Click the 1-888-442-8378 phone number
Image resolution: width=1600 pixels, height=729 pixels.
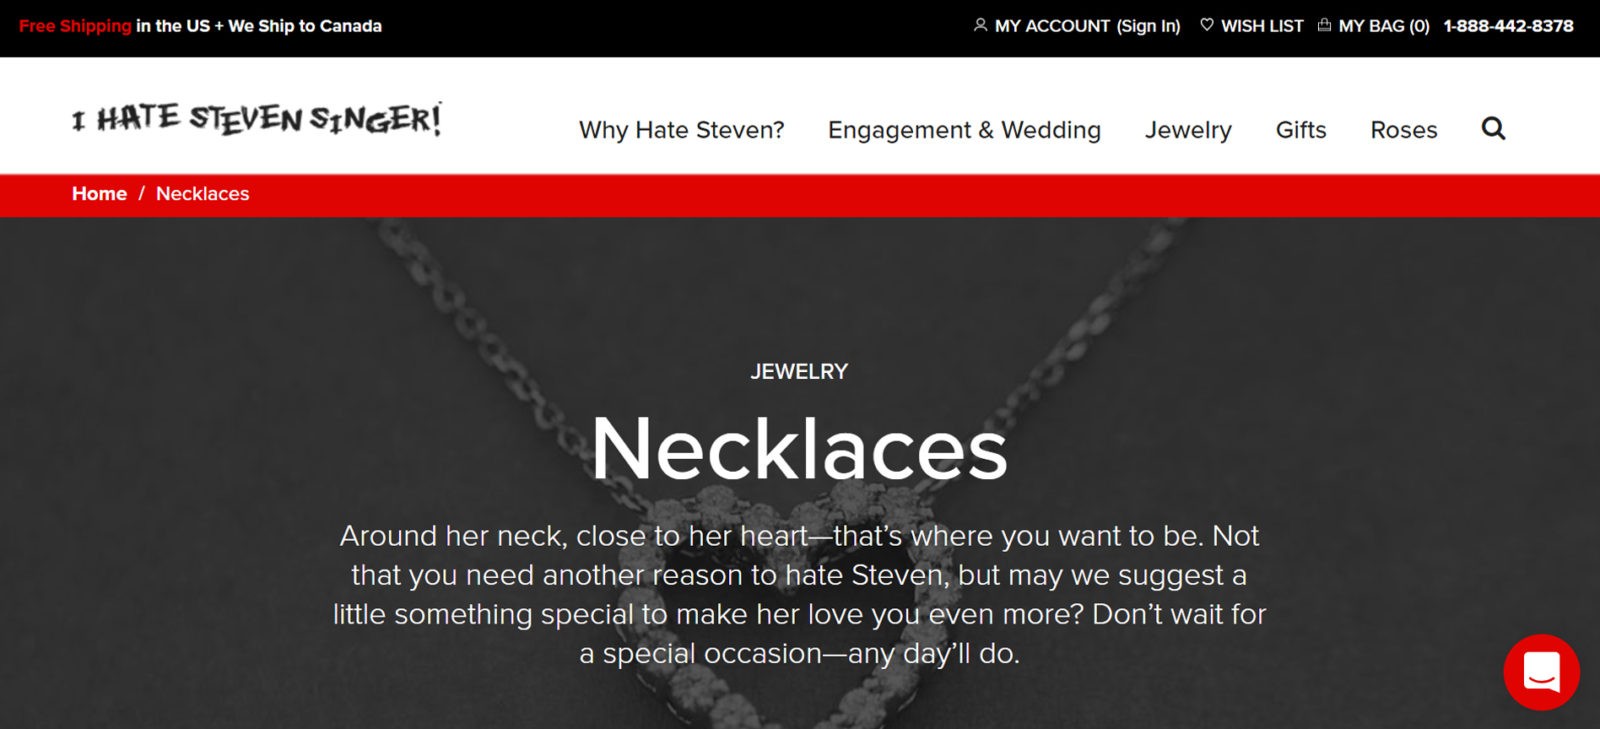click(1508, 26)
